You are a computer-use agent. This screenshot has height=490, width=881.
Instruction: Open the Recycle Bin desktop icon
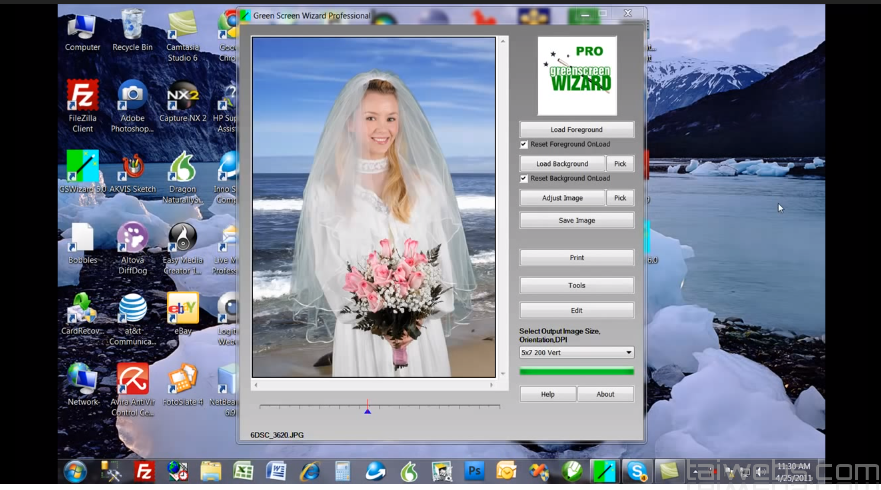click(132, 27)
